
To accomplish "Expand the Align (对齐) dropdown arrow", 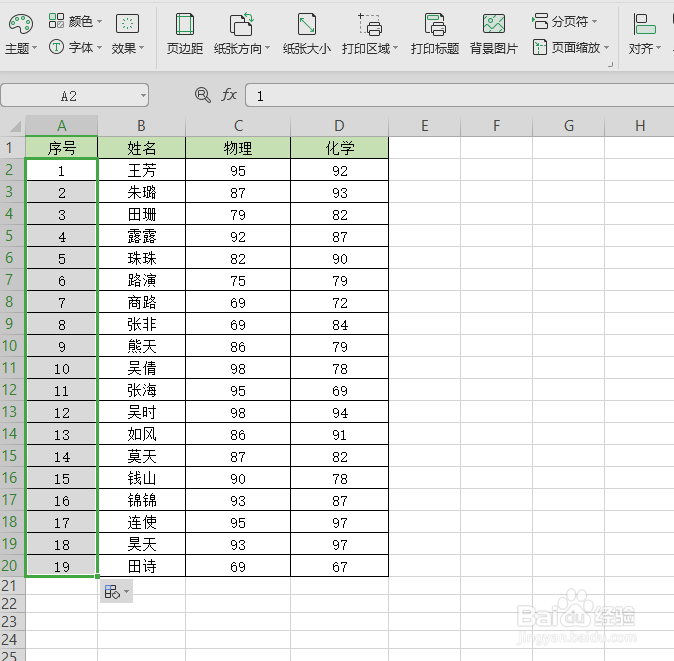I will [659, 48].
